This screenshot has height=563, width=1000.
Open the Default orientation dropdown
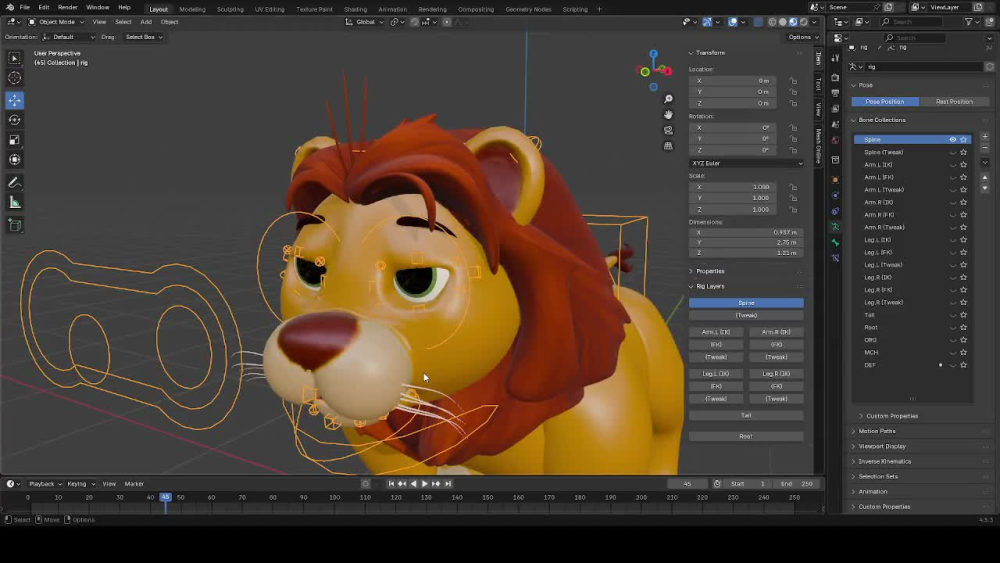click(x=69, y=37)
